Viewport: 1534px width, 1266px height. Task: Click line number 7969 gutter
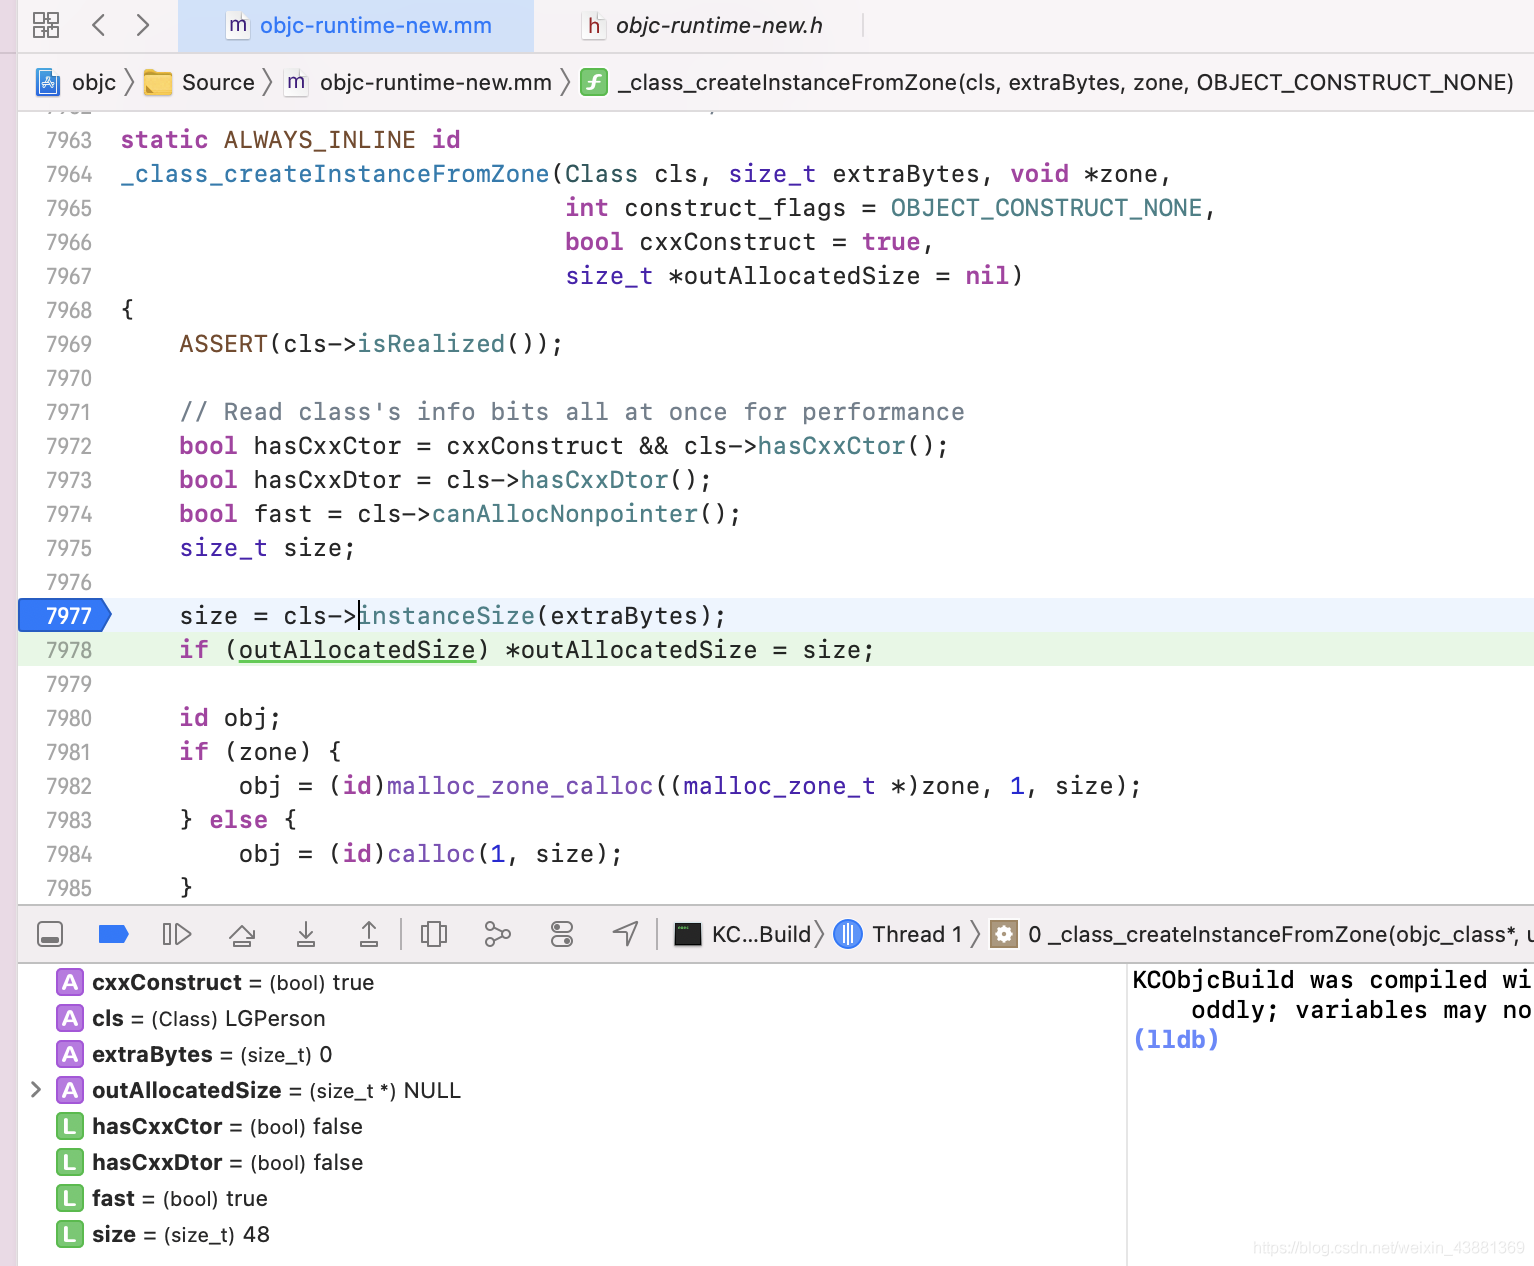coord(68,344)
